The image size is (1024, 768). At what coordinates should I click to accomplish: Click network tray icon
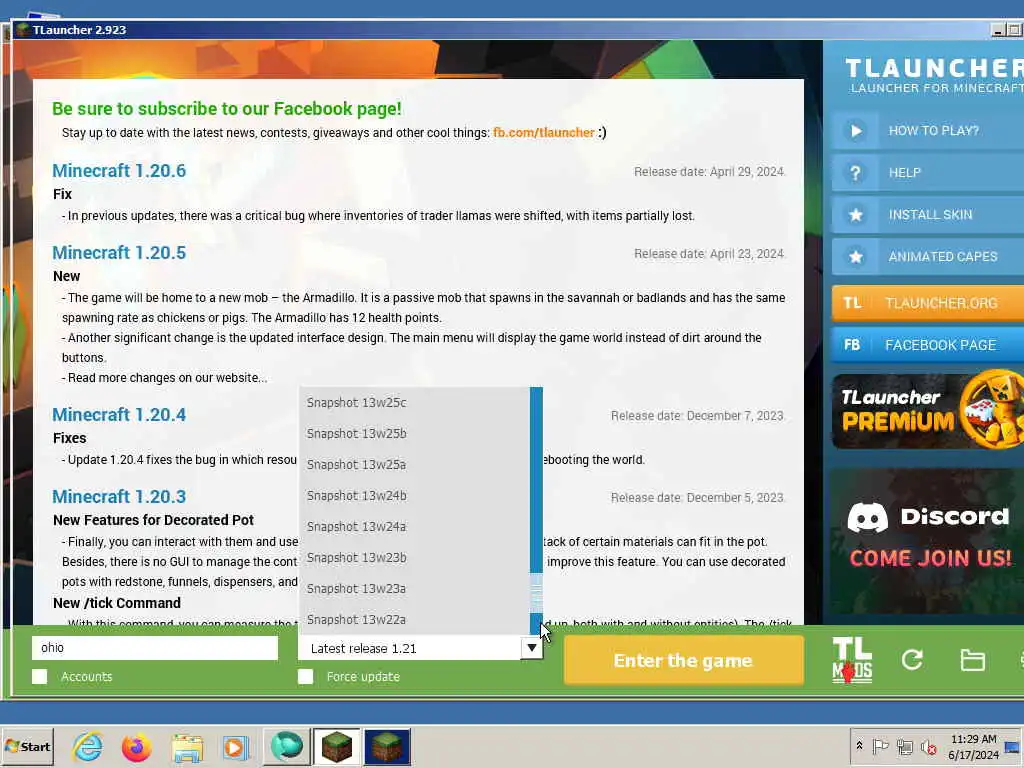click(904, 746)
